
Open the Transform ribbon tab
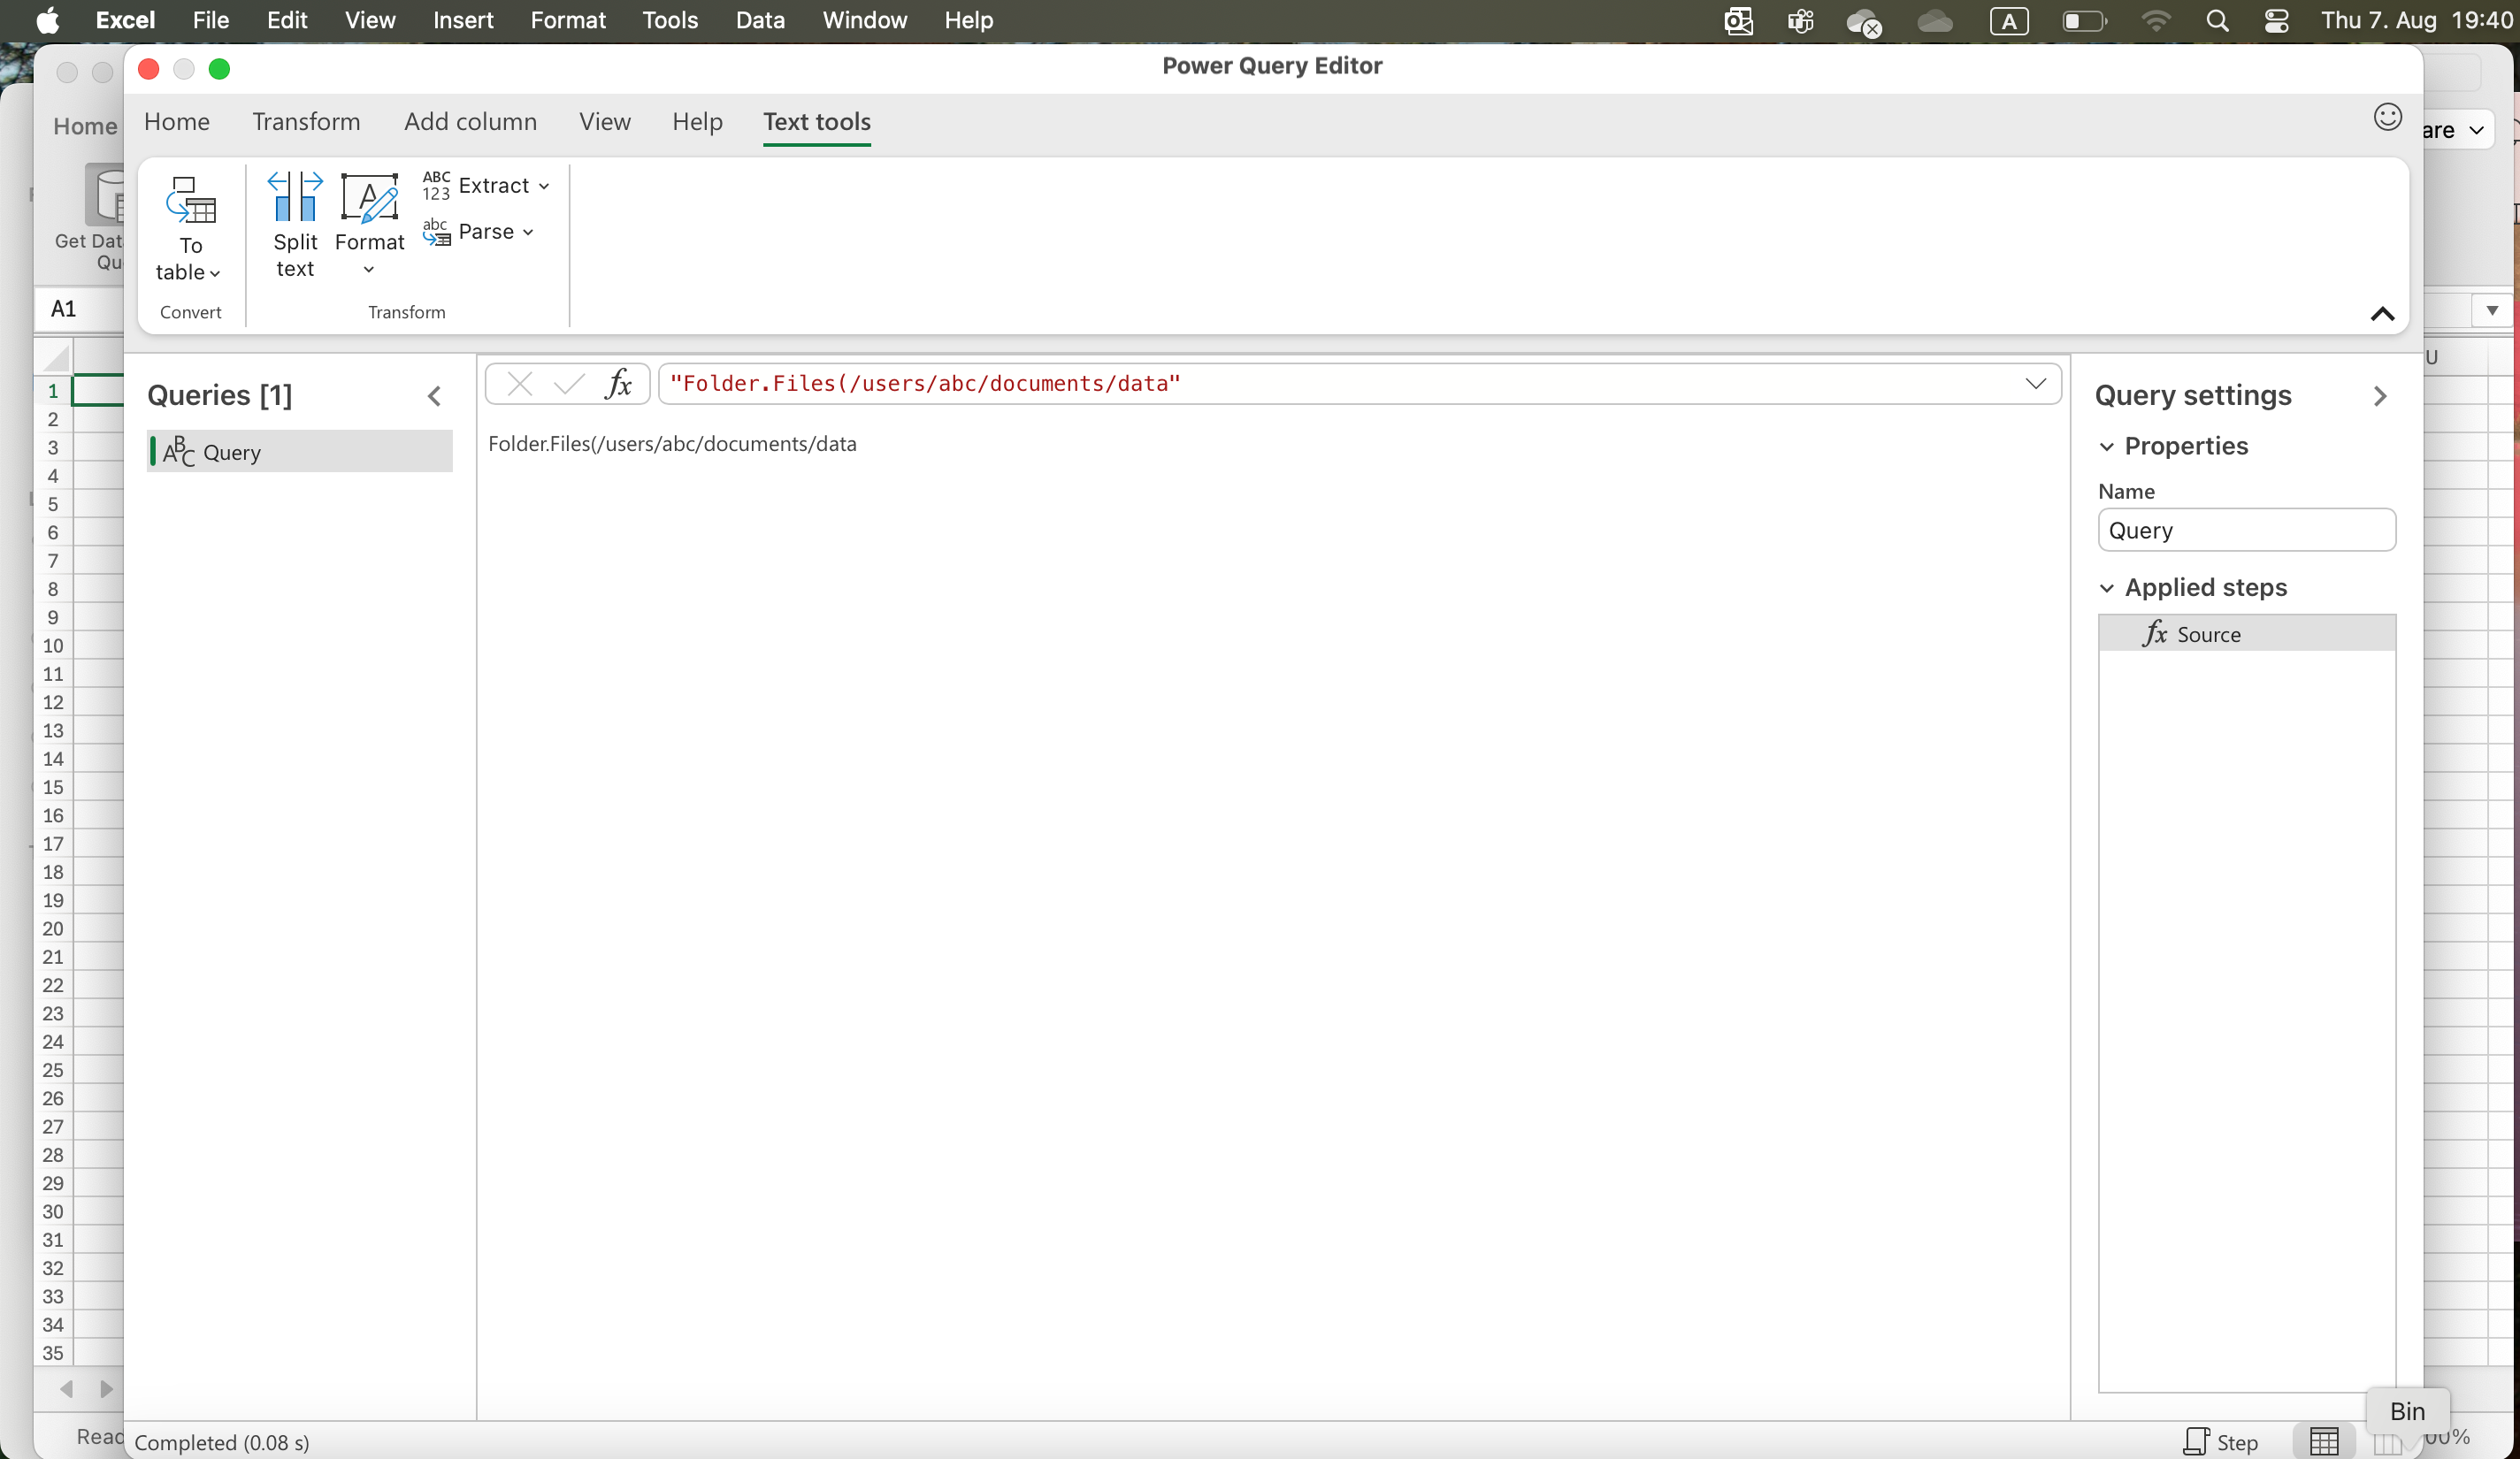[306, 122]
